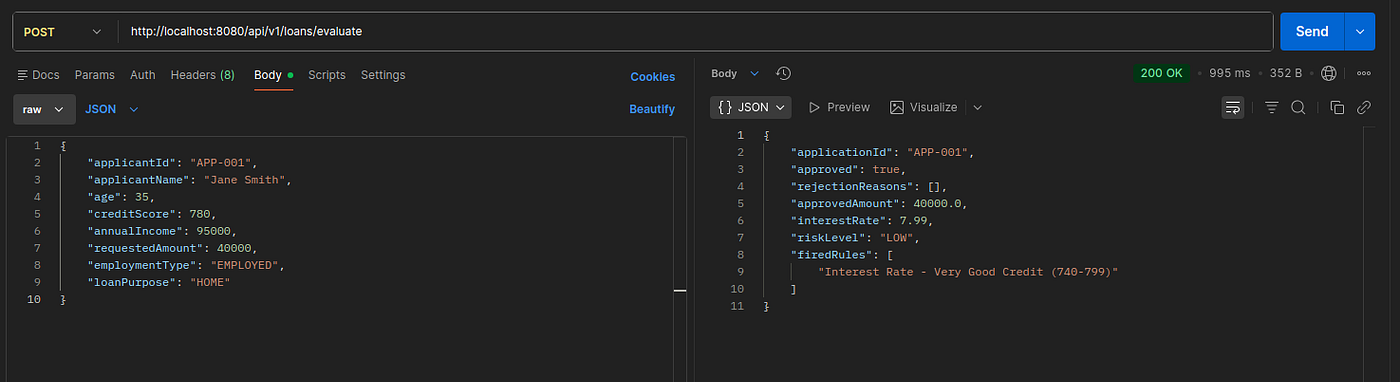Open the Settings tab
The image size is (1400, 382).
click(x=383, y=75)
